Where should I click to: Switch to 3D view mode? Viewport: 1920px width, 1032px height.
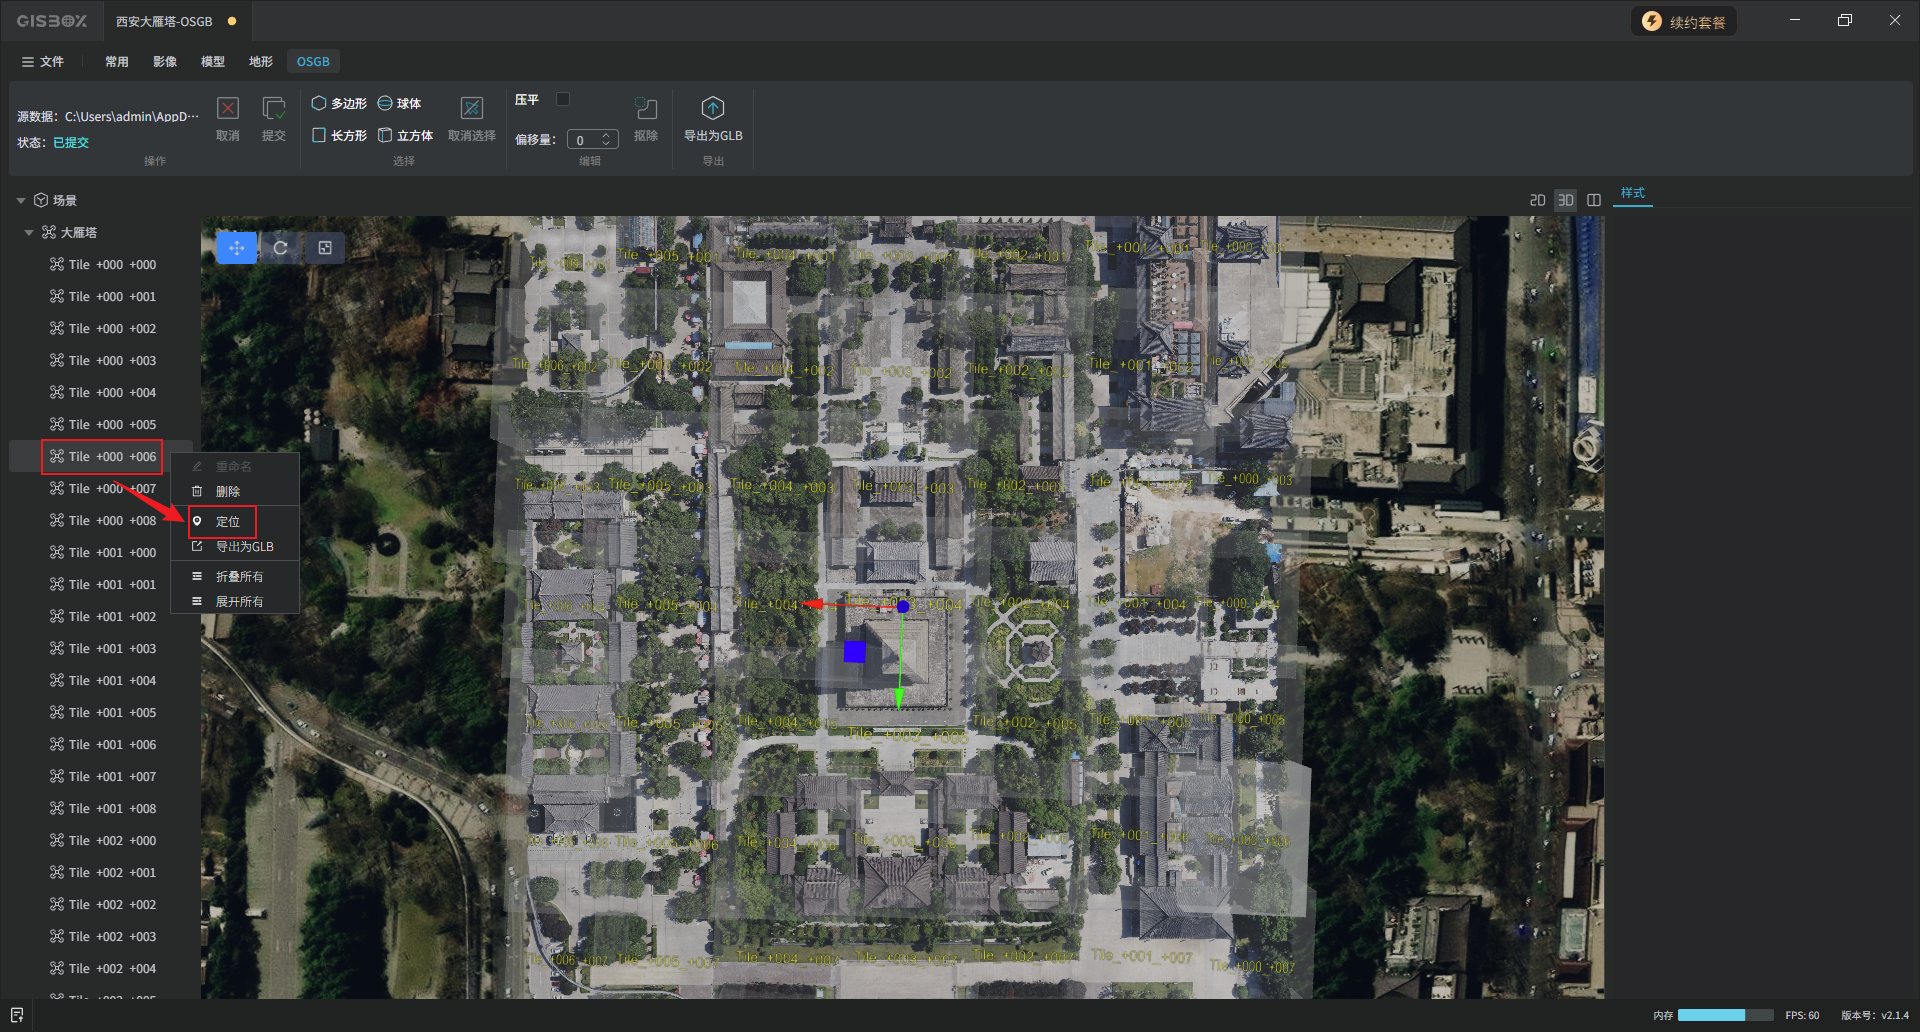(1565, 200)
